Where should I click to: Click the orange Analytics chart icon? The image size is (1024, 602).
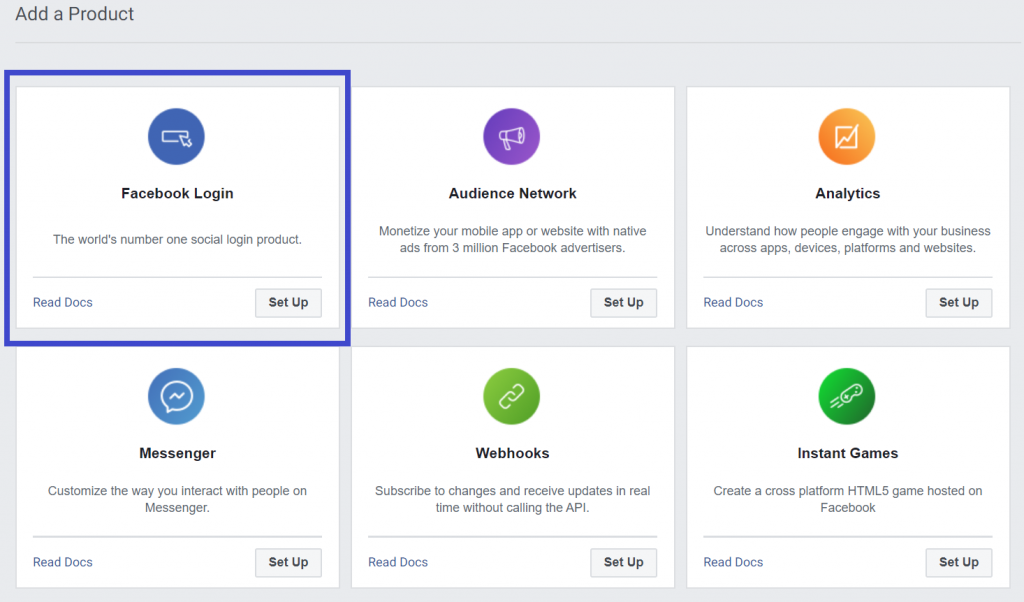[846, 137]
